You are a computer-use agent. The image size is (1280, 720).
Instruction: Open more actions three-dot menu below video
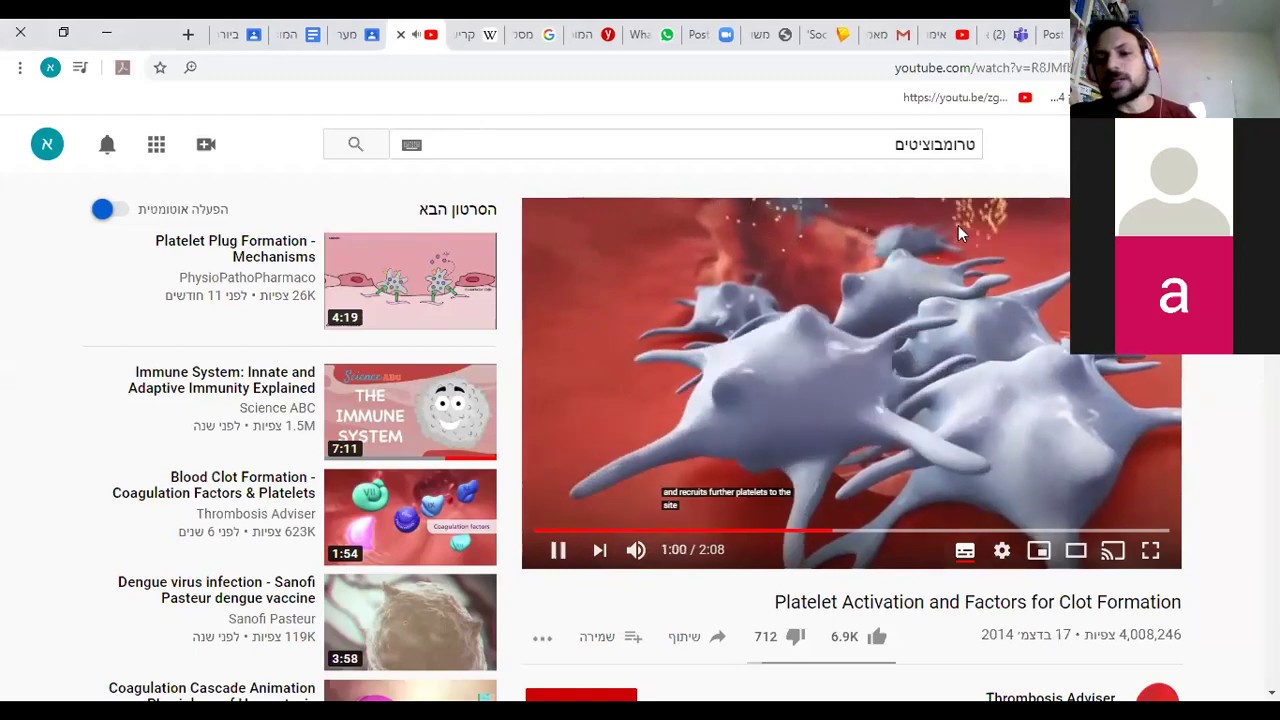[x=542, y=637]
